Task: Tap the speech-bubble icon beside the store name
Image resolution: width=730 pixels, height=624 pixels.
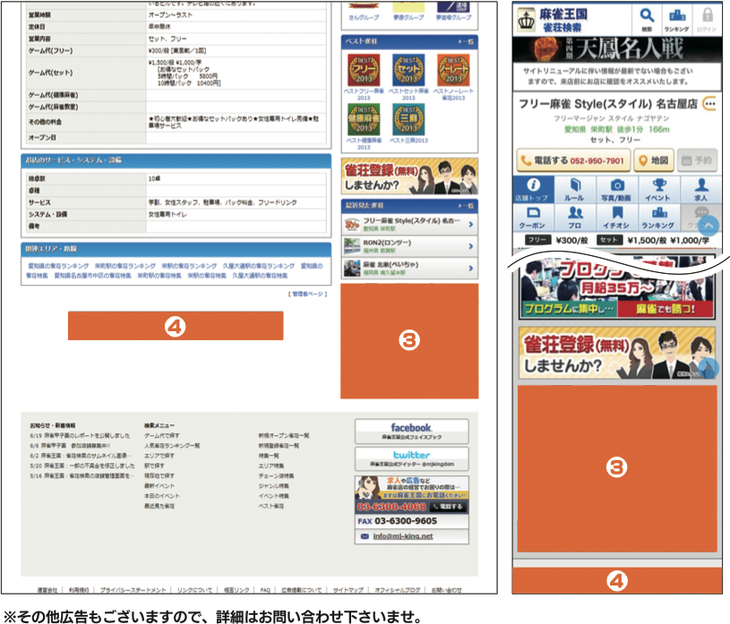Action: point(710,103)
